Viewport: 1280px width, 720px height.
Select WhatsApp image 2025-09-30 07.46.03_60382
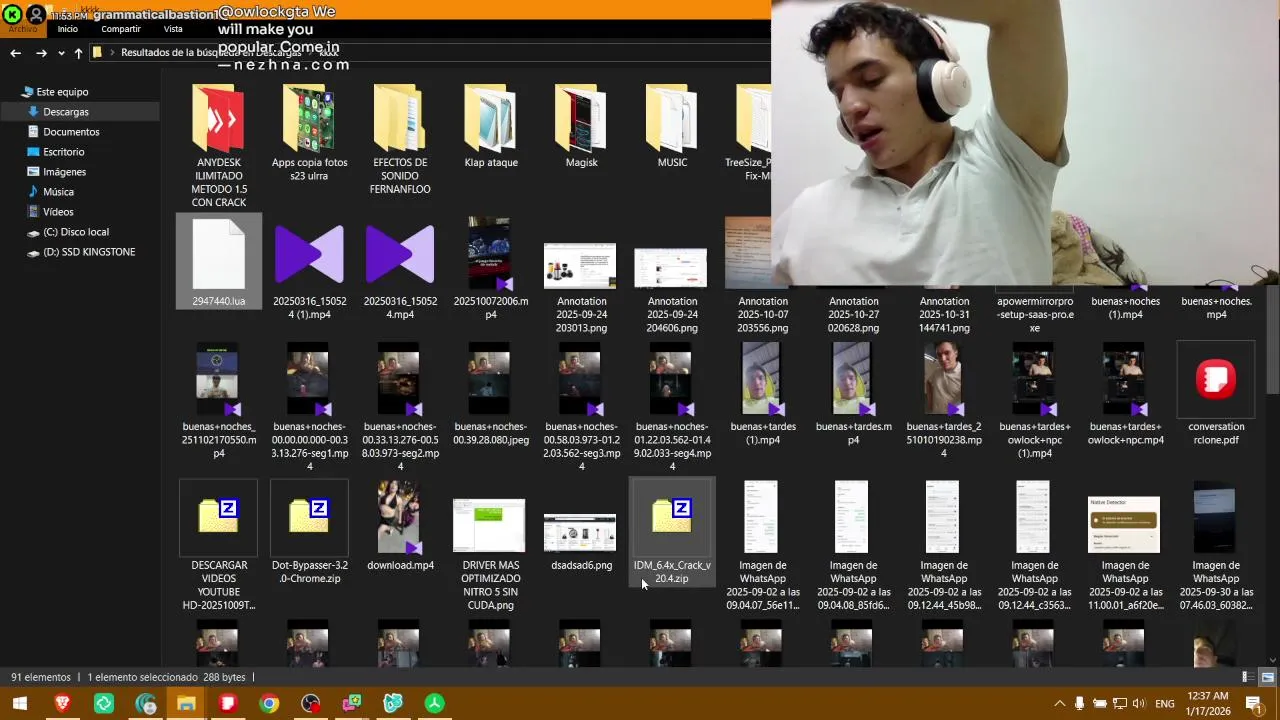click(x=1216, y=546)
